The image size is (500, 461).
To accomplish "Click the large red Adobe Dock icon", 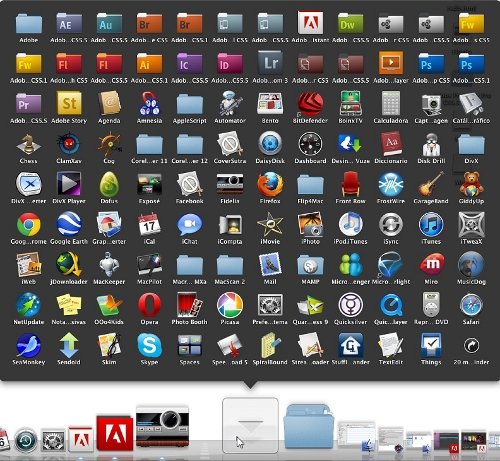I will (114, 433).
